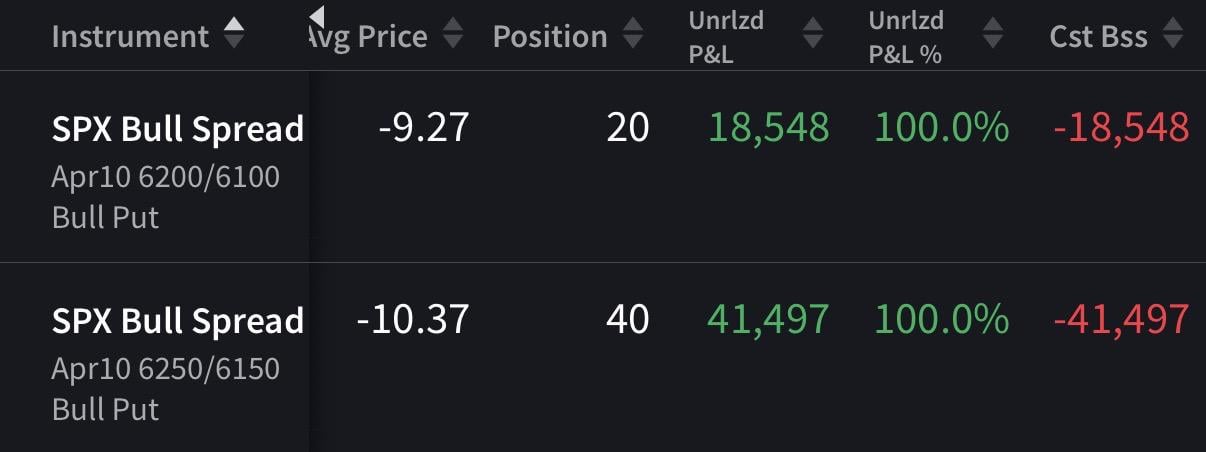1206x452 pixels.
Task: Toggle sort arrows next to Avg Price
Action: 453,36
